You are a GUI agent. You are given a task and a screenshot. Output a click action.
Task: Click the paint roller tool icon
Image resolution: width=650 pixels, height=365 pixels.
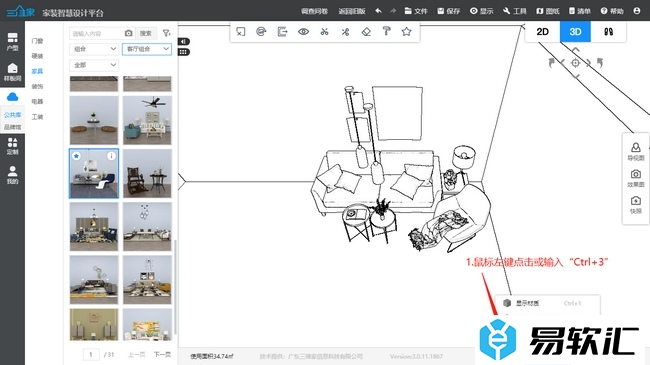click(x=386, y=32)
